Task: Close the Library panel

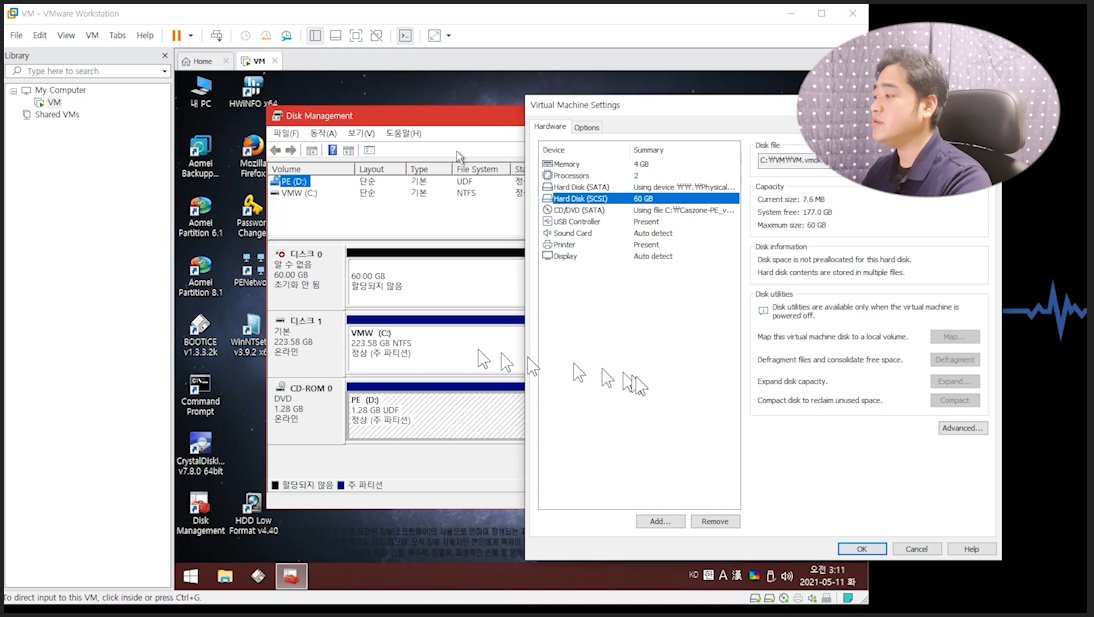Action: coord(165,55)
